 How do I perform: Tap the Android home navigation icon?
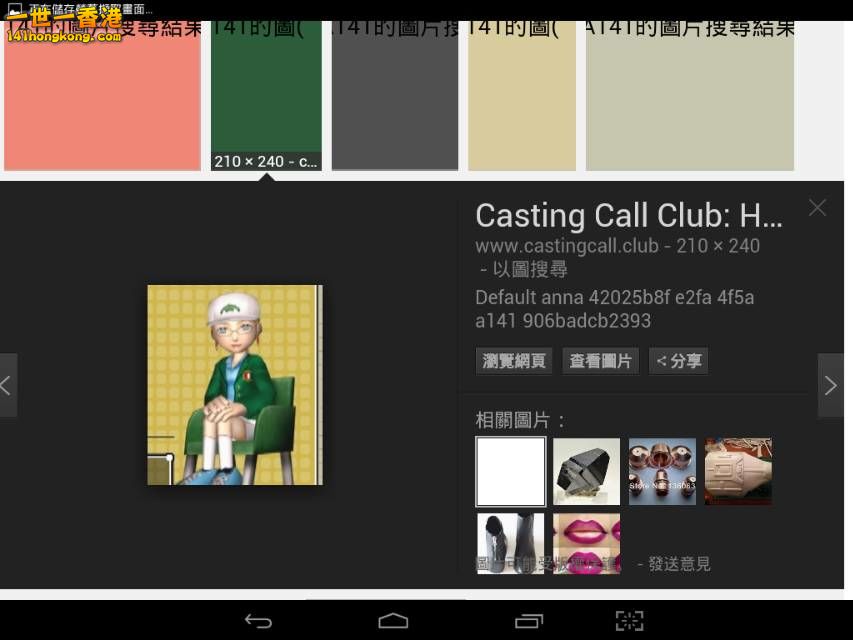tap(393, 621)
